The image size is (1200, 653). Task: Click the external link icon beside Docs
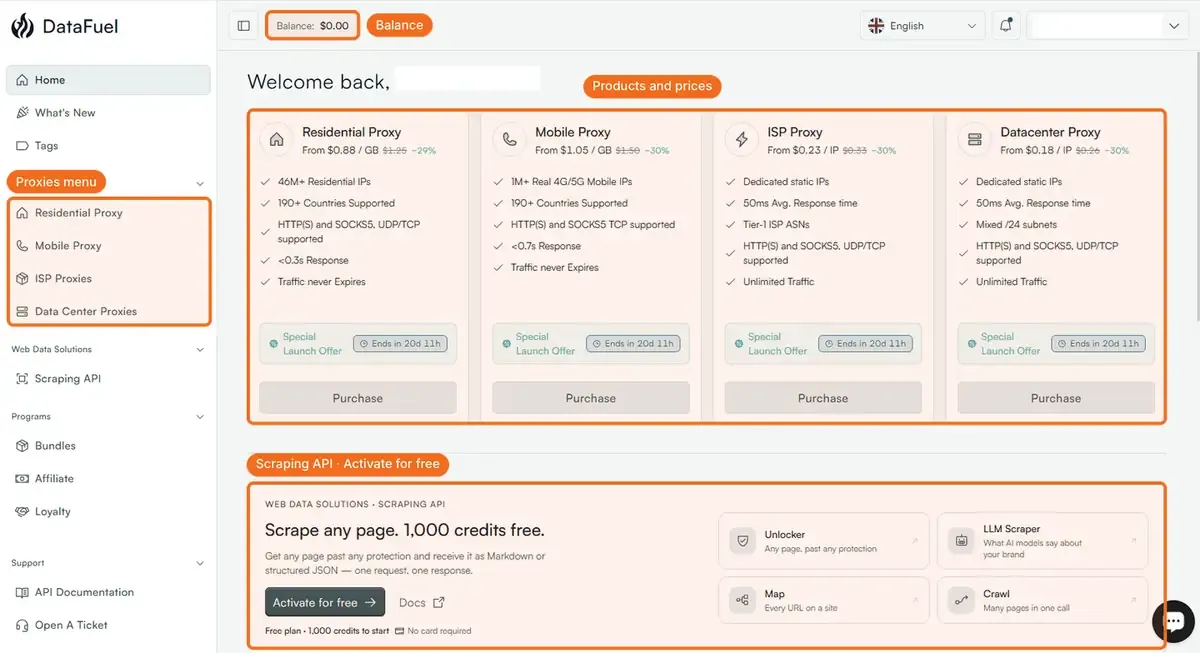pyautogui.click(x=438, y=602)
